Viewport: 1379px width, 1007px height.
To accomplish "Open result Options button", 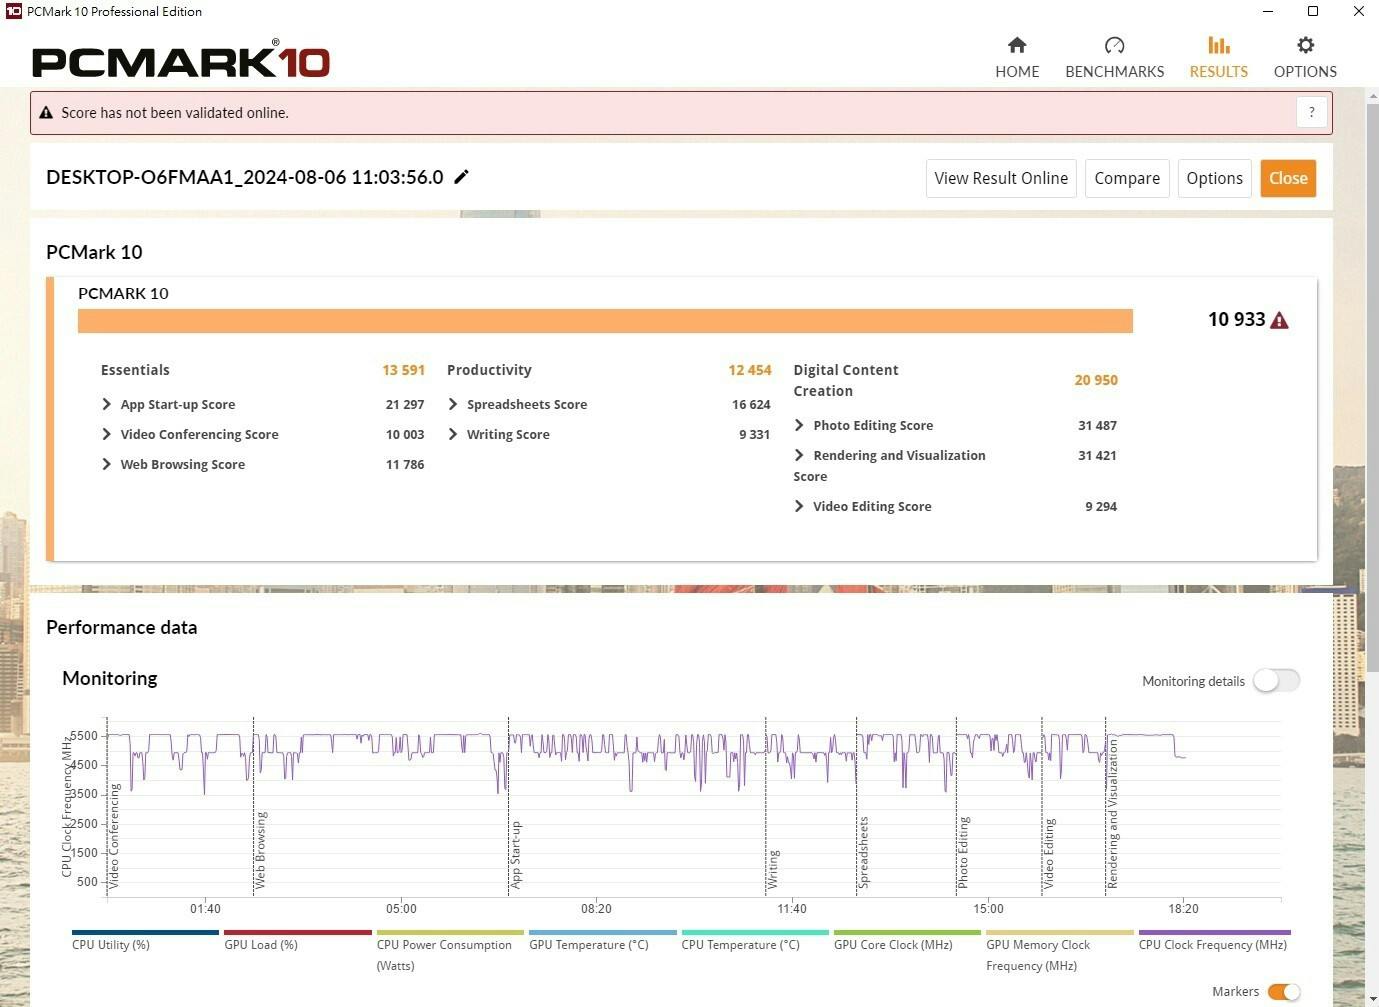I will 1214,178.
